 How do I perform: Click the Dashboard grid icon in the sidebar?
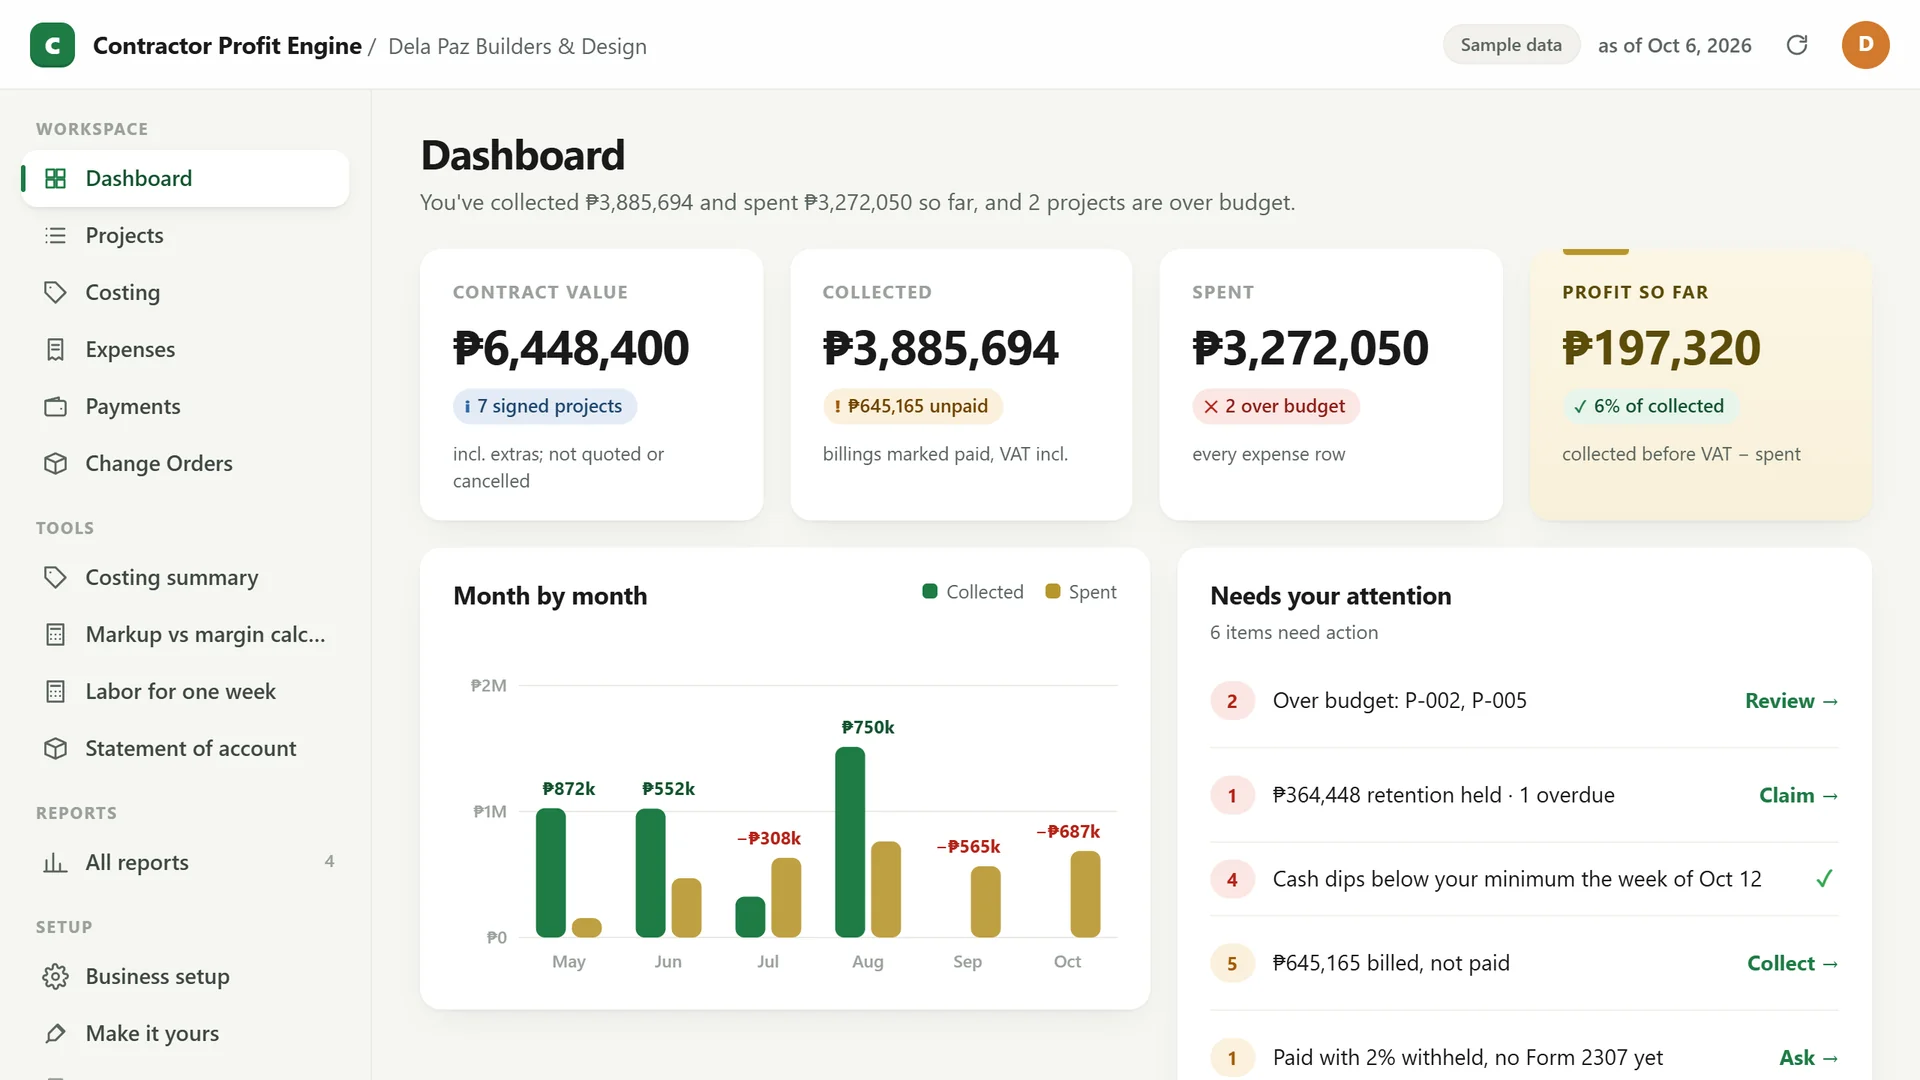[56, 178]
